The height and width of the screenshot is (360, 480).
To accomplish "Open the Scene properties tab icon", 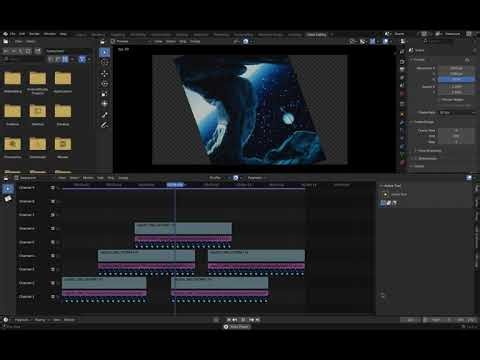I will pyautogui.click(x=402, y=85).
